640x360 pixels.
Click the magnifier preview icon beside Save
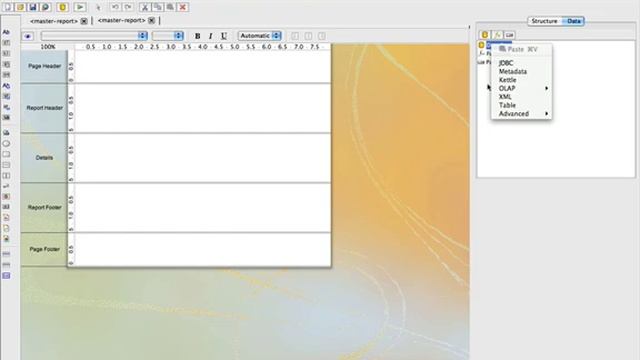[x=46, y=7]
